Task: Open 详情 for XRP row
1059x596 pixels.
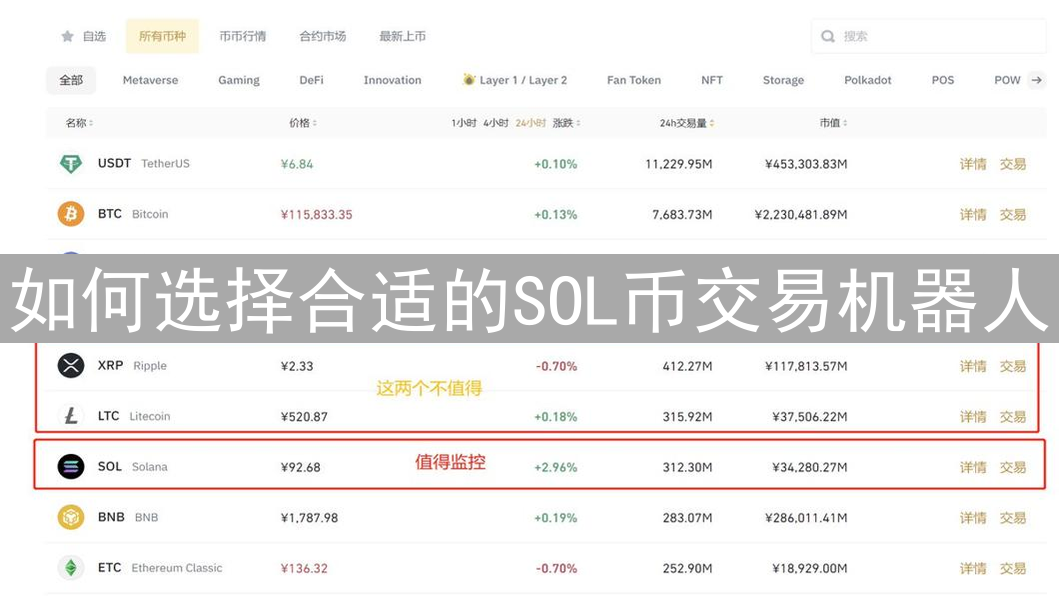Action: tap(973, 366)
